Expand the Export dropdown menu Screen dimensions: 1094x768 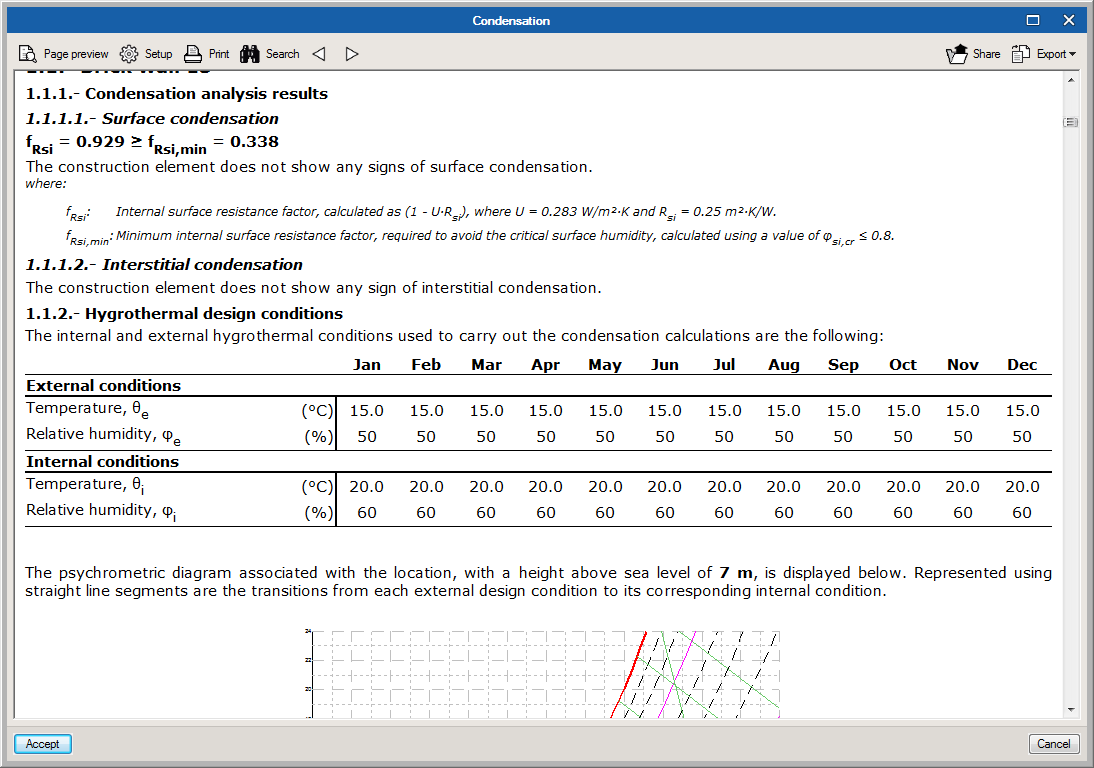coord(1044,54)
